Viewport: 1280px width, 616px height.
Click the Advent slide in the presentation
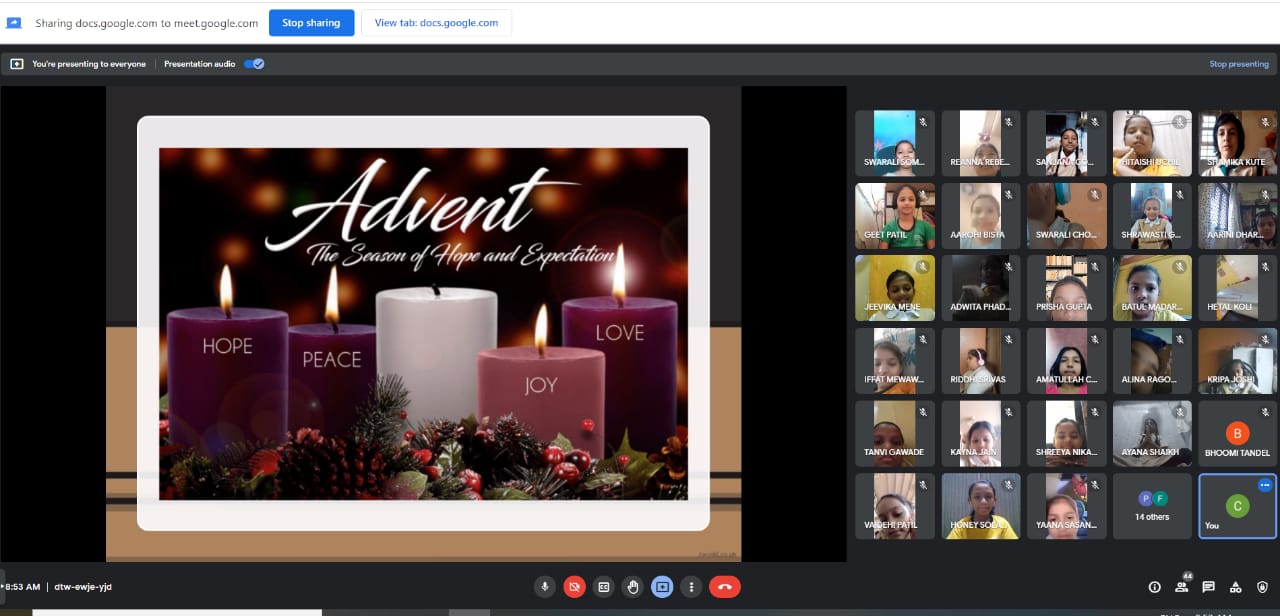423,323
